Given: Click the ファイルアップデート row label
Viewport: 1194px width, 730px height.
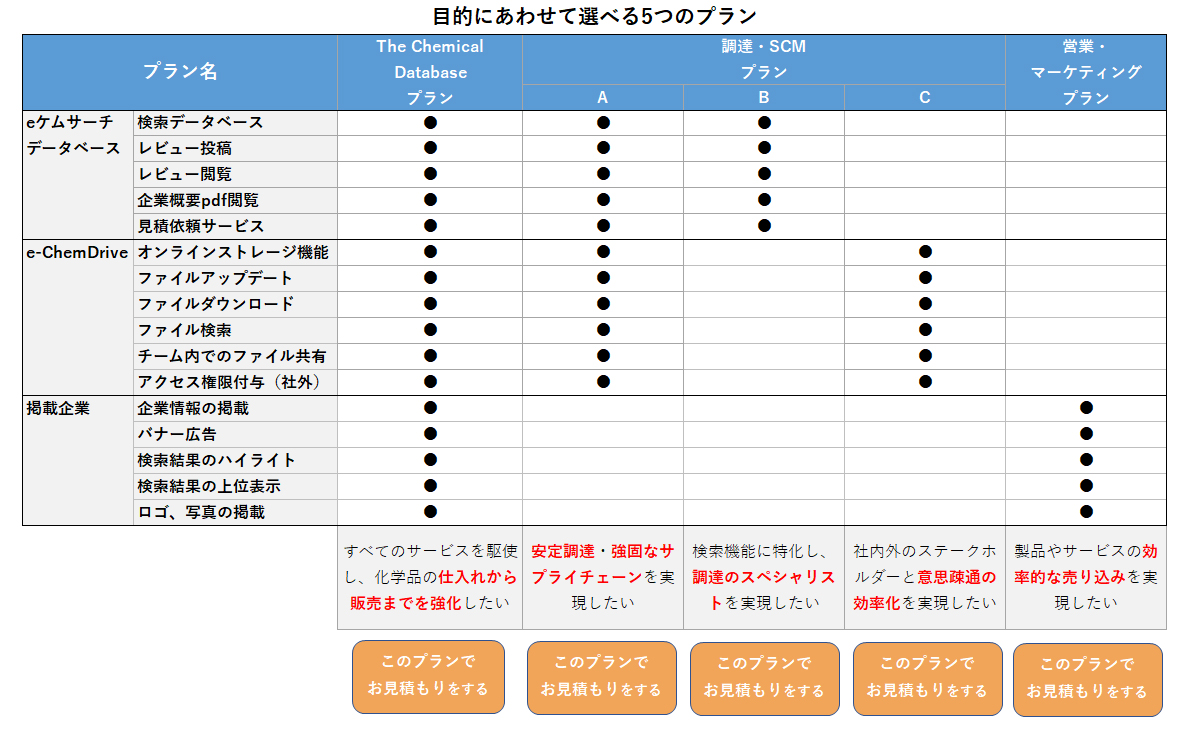Looking at the screenshot, I should click(x=215, y=279).
